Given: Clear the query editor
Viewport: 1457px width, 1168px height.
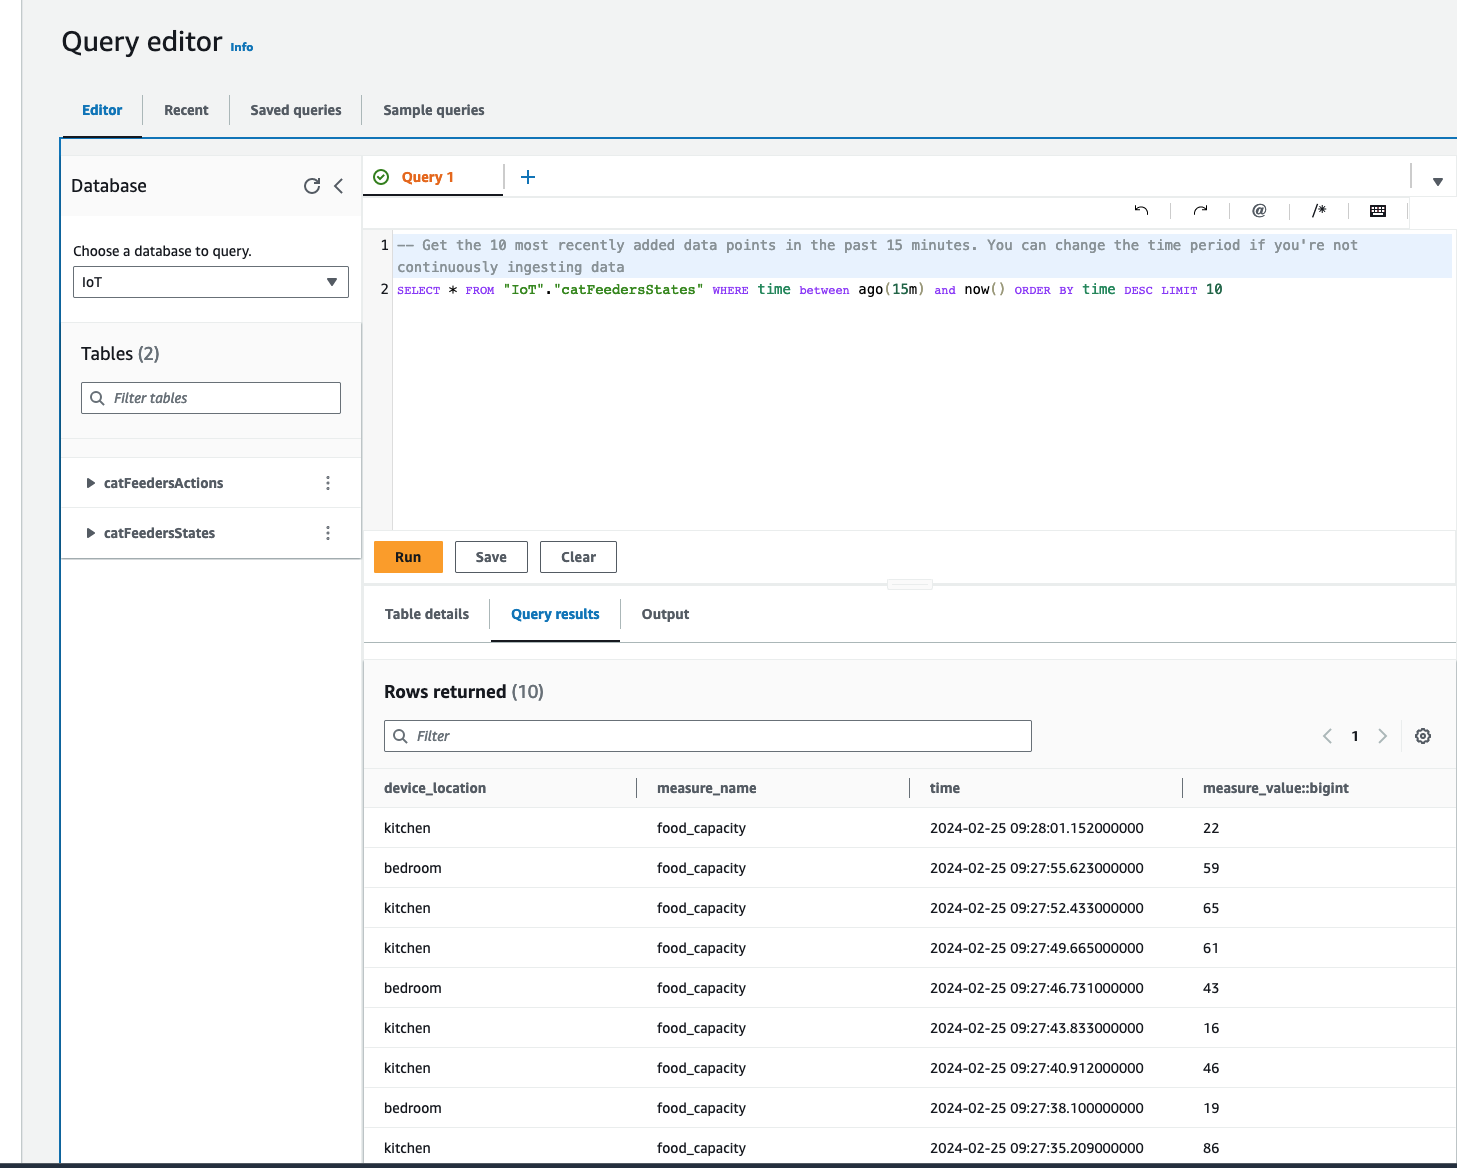Looking at the screenshot, I should [x=578, y=557].
